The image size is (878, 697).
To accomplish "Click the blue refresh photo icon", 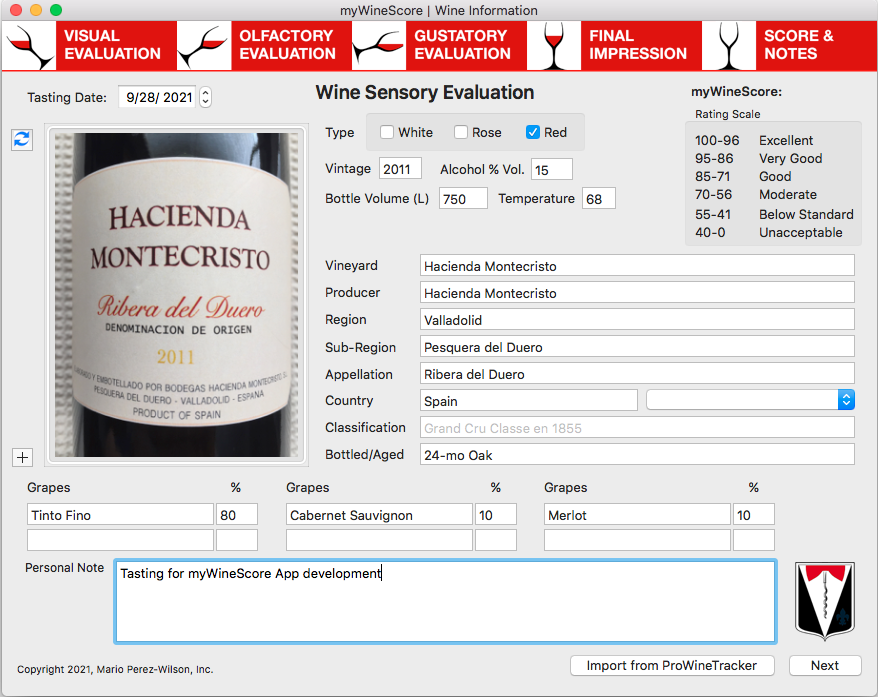I will 22,140.
